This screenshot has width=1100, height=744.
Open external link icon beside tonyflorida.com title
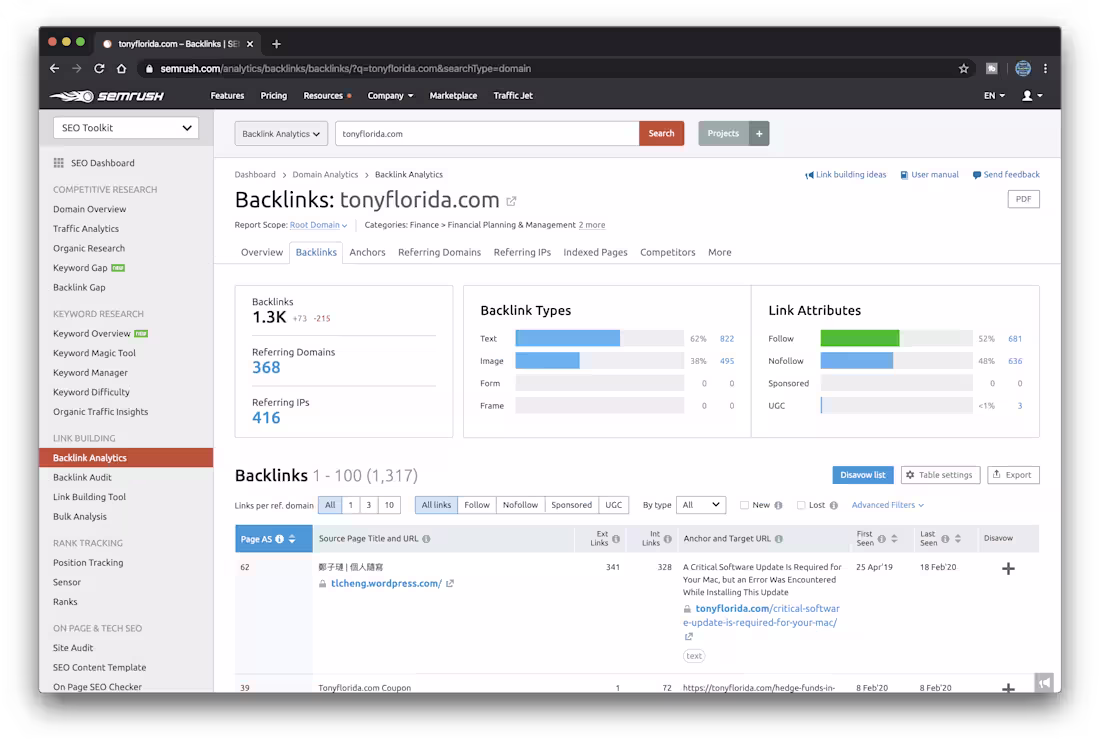511,201
